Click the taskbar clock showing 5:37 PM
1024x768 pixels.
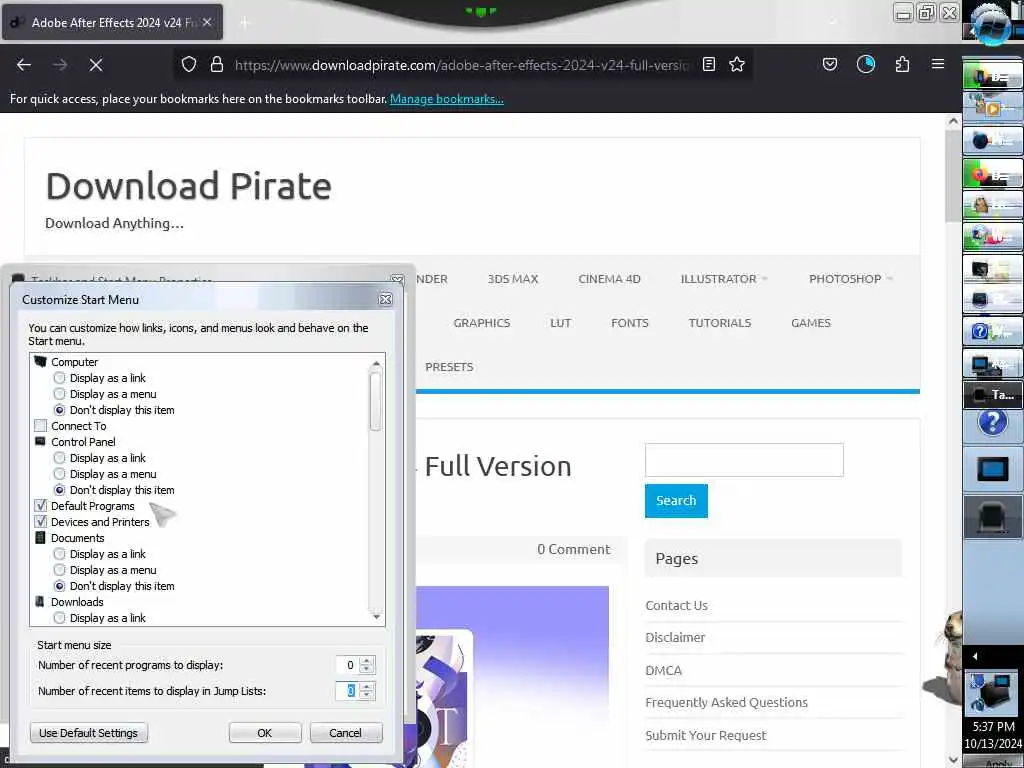click(x=993, y=726)
